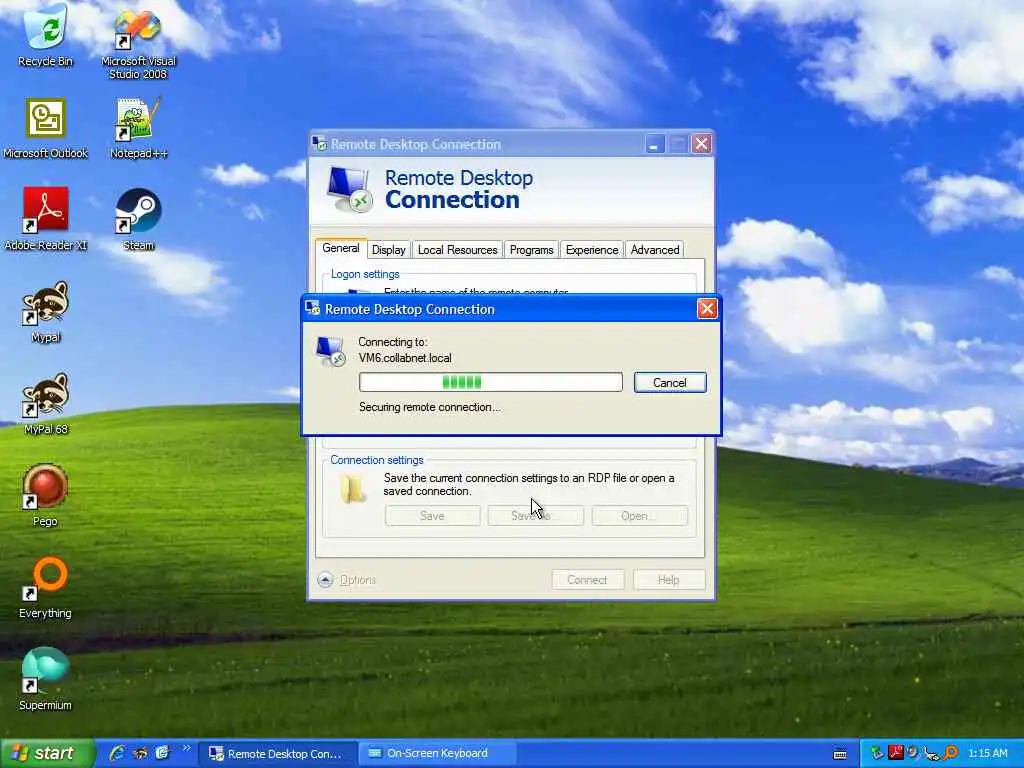This screenshot has height=768, width=1024.
Task: Switch to the Advanced tab
Action: coord(655,249)
